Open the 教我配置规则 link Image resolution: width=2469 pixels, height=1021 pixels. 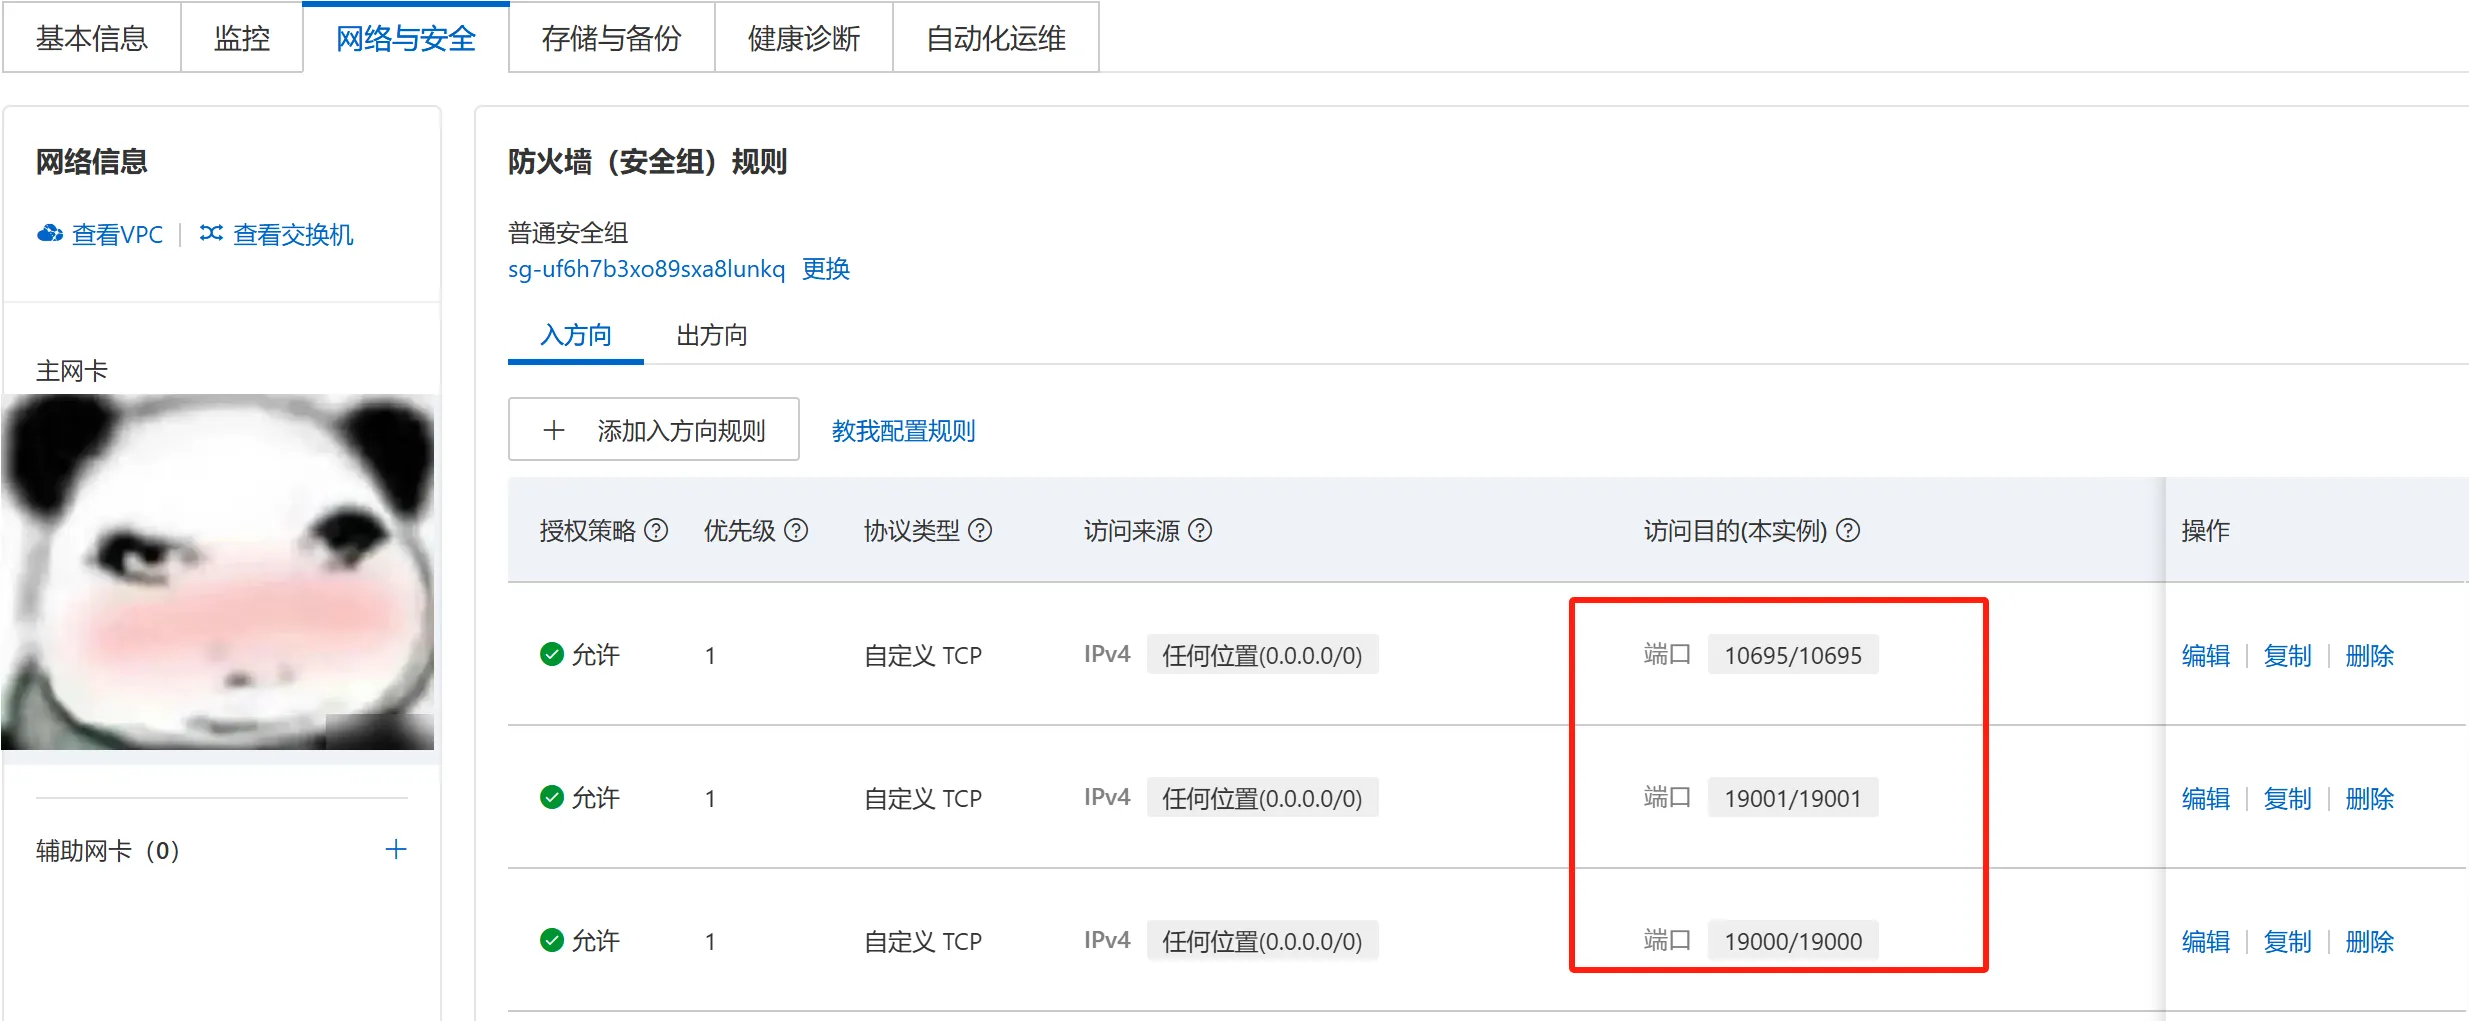pyautogui.click(x=903, y=430)
